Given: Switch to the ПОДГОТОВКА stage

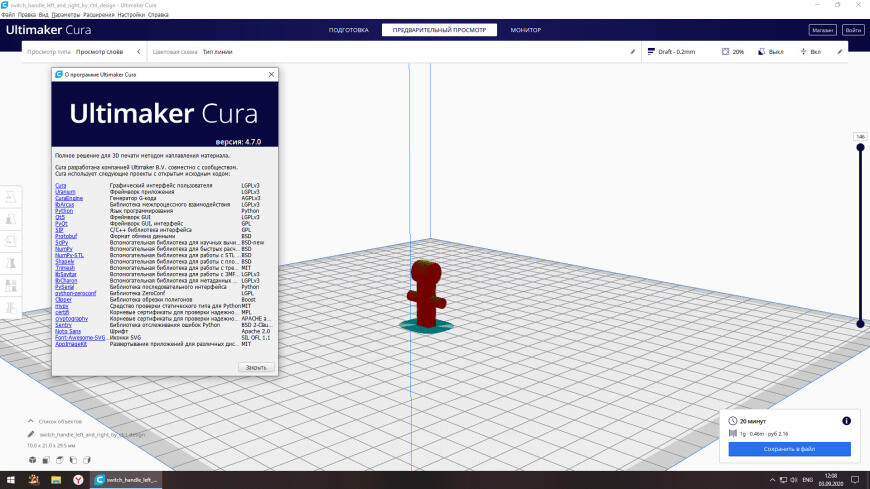Looking at the screenshot, I should point(348,30).
